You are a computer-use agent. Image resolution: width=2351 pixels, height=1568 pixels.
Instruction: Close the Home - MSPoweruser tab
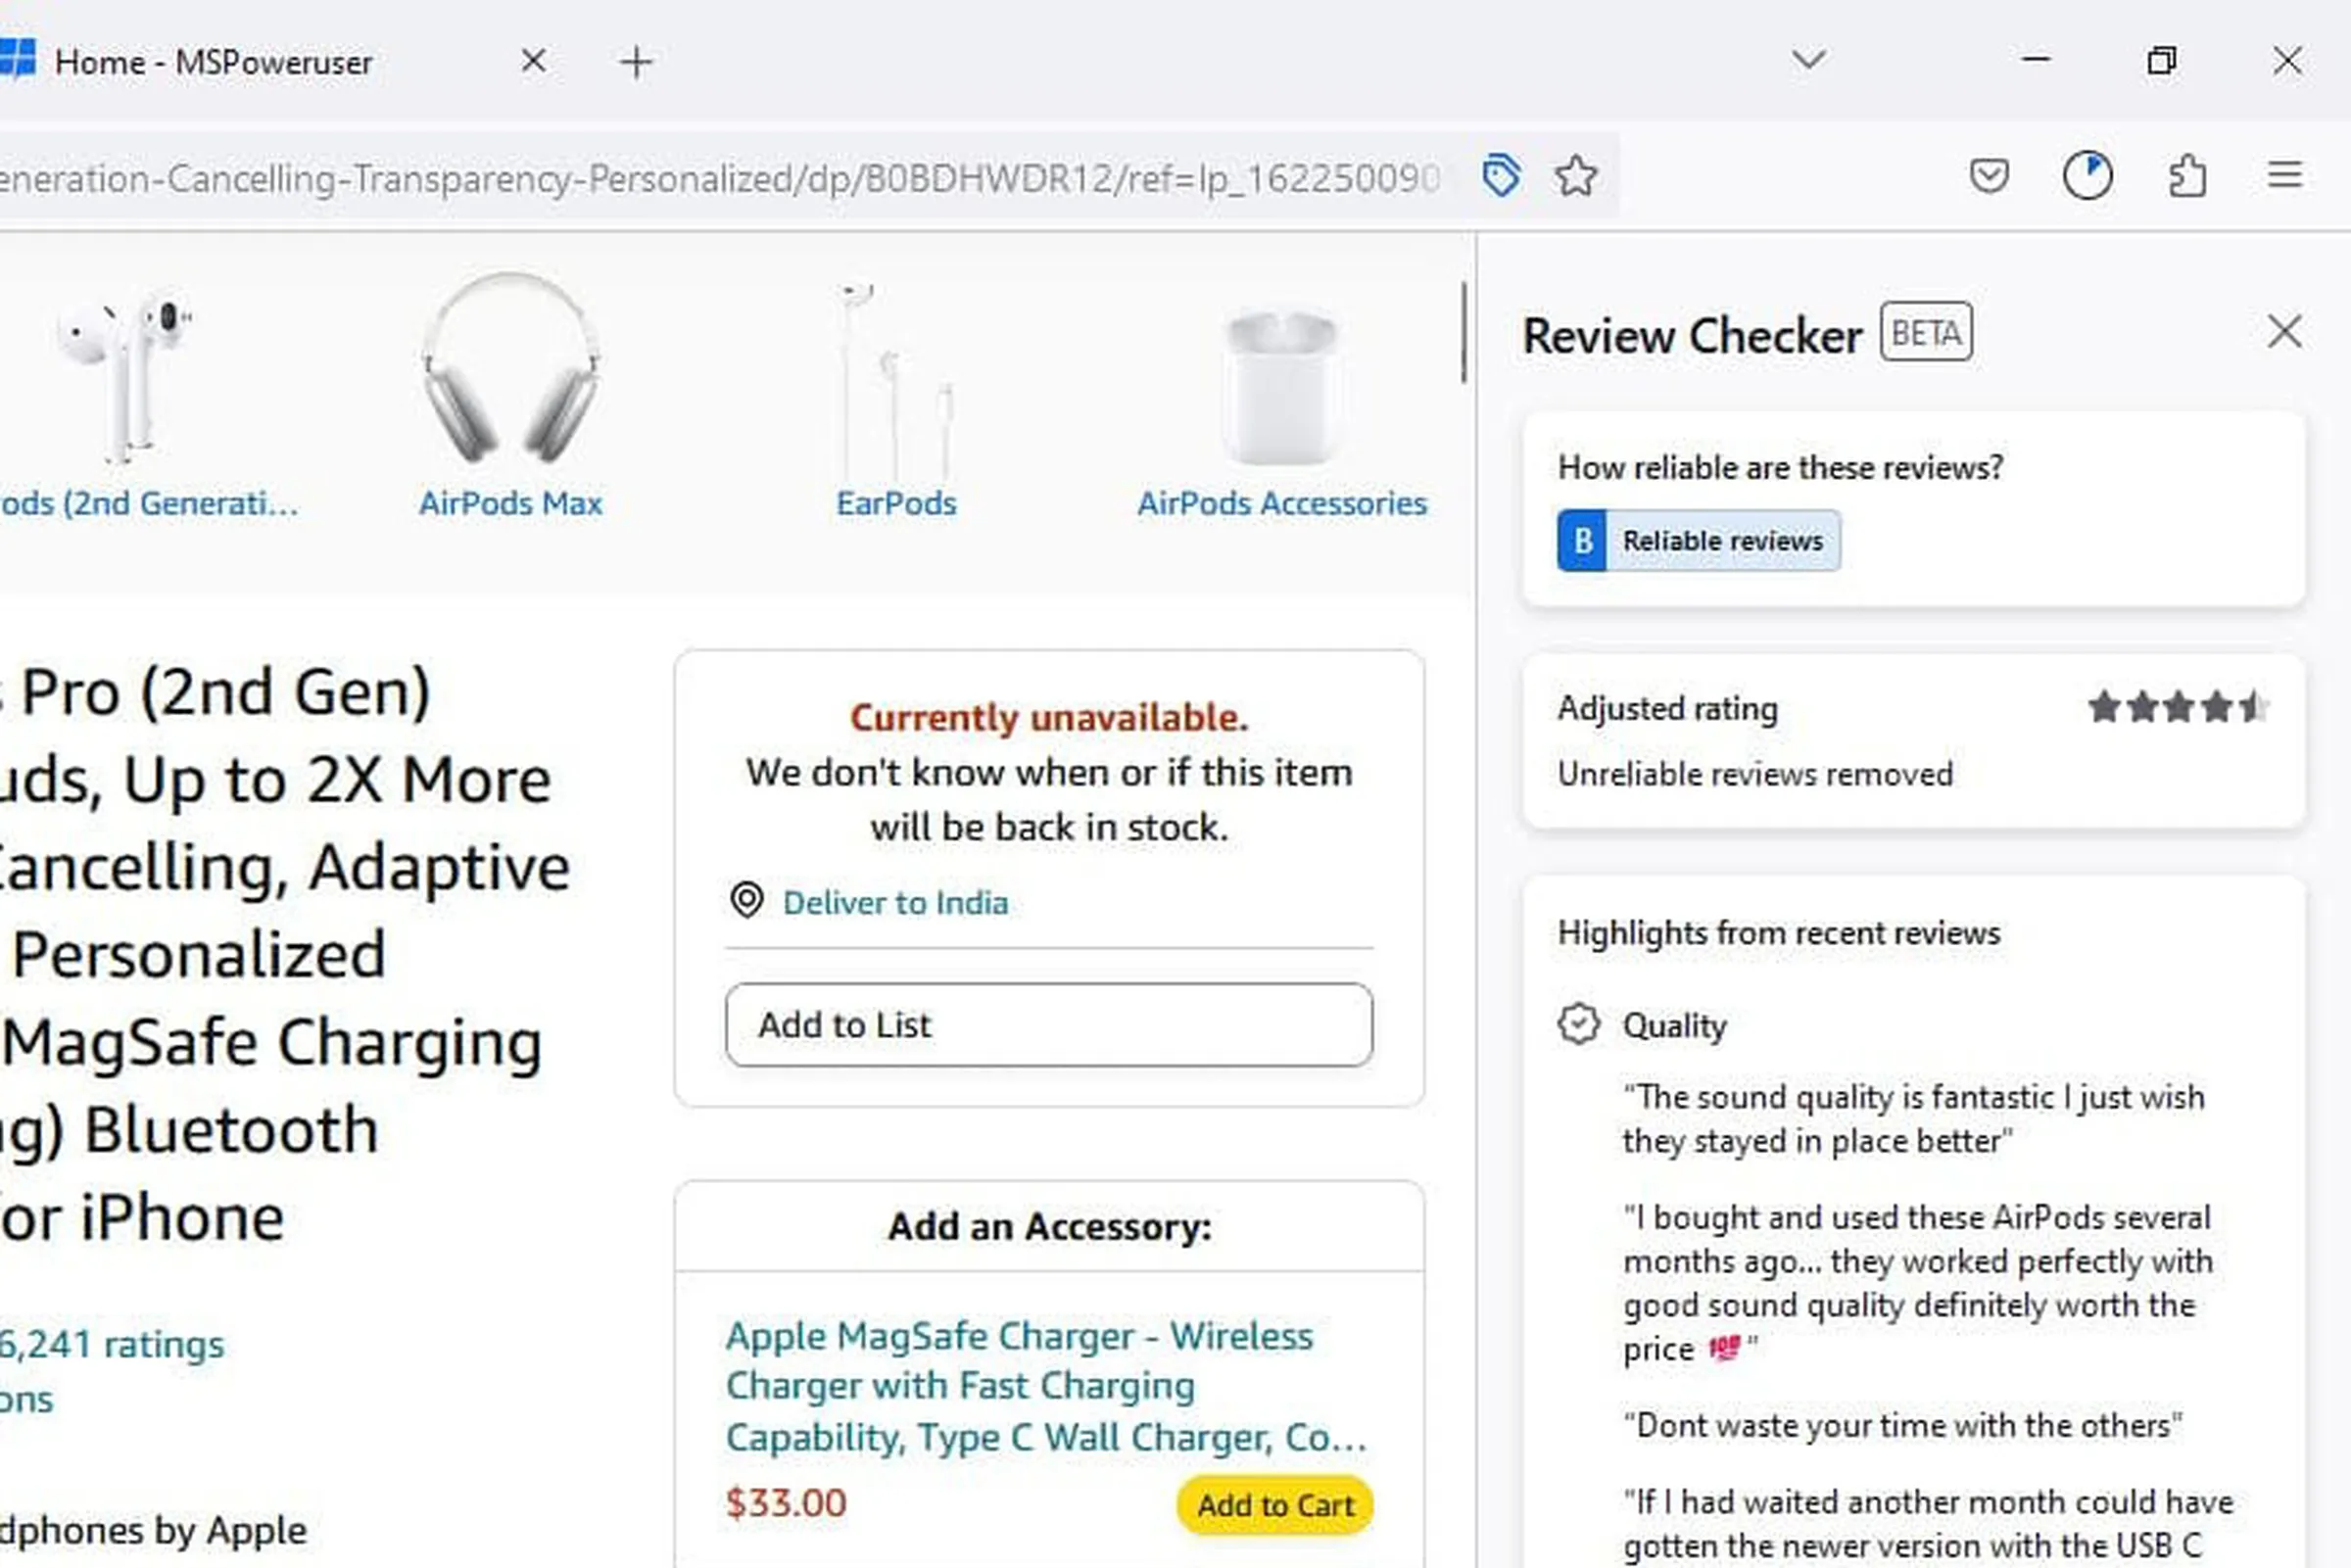tap(534, 61)
